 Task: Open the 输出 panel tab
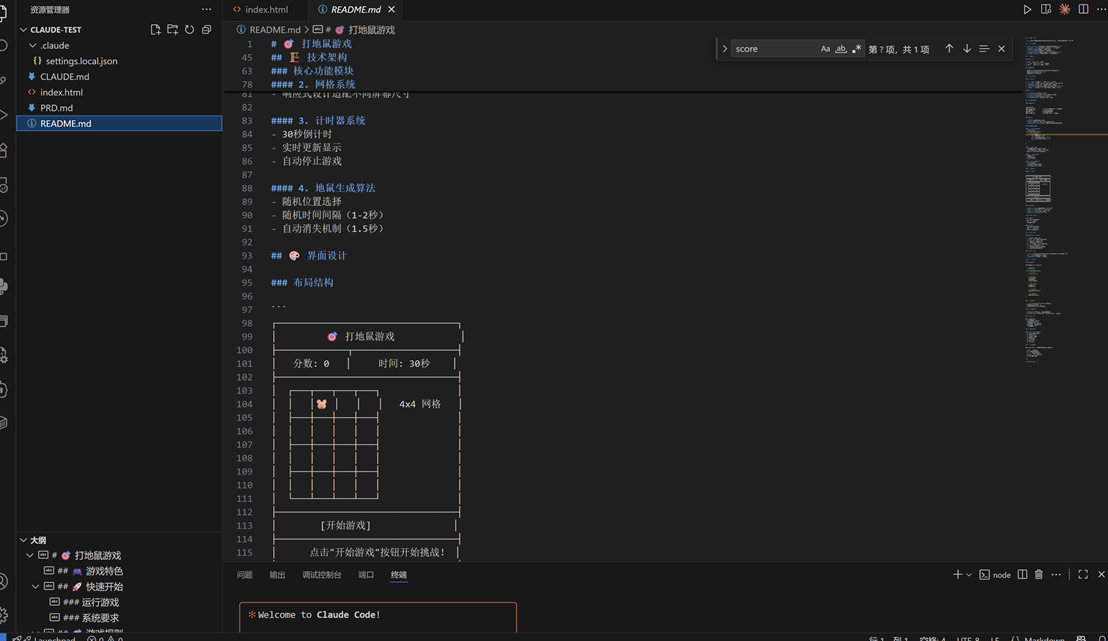click(277, 575)
